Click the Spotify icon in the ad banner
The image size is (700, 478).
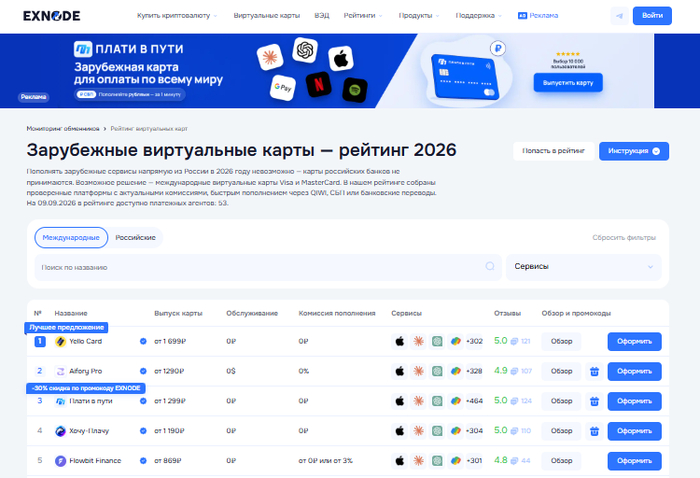(355, 90)
